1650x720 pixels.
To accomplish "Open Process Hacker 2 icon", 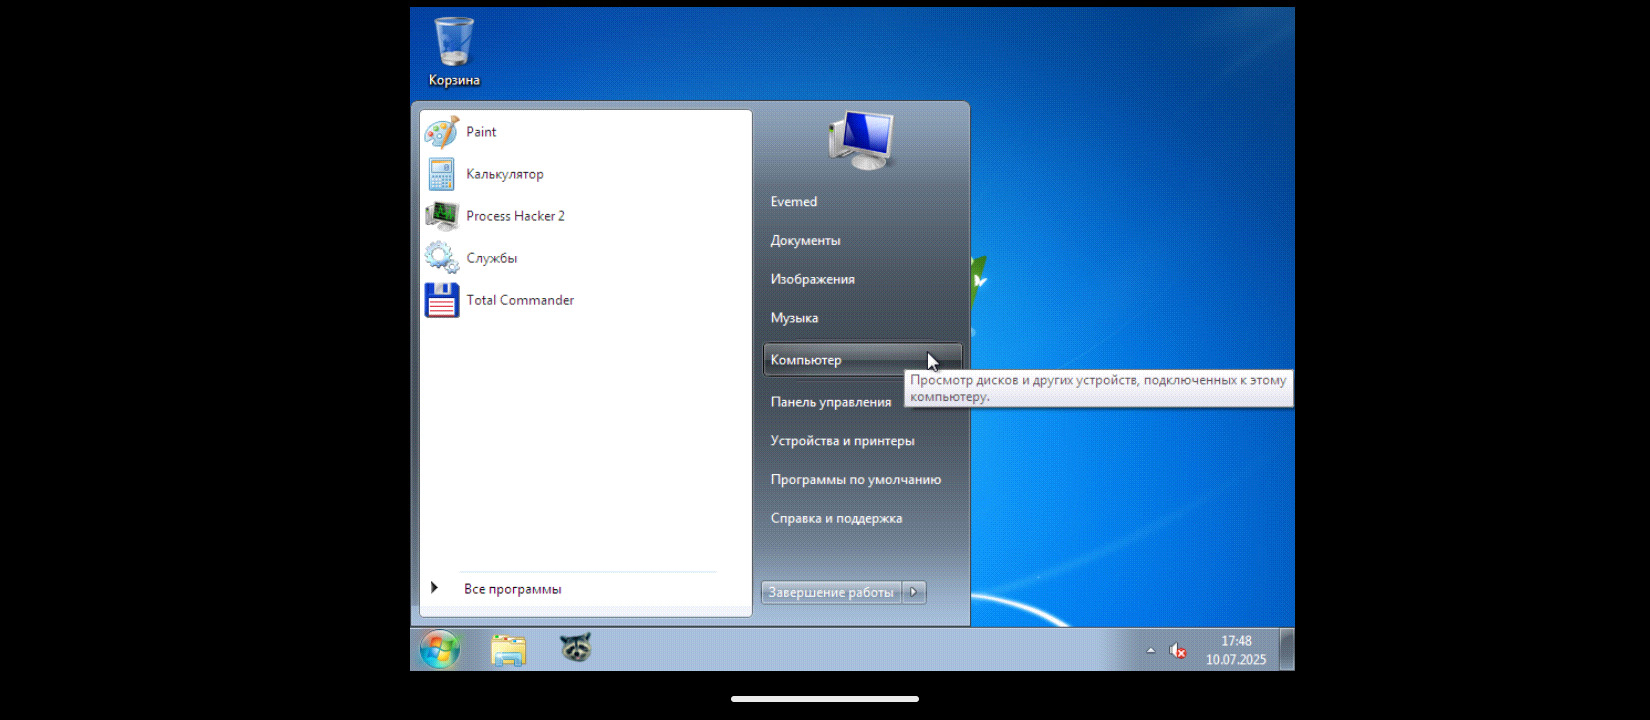I will [x=441, y=216].
